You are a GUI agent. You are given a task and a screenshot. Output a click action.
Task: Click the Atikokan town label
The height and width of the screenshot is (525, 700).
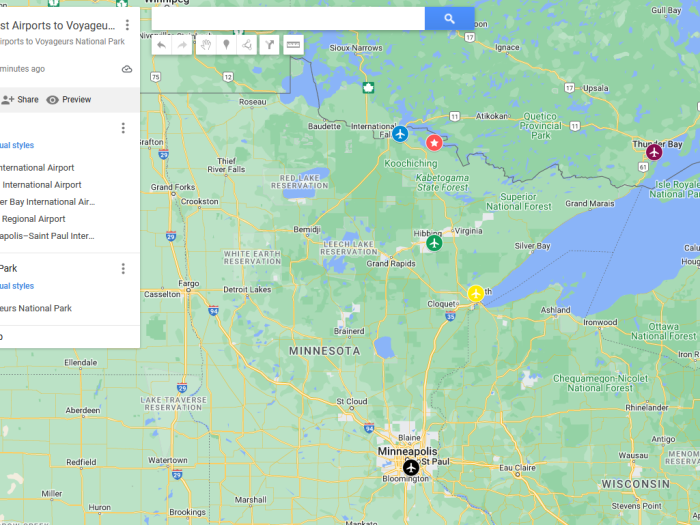click(x=492, y=116)
